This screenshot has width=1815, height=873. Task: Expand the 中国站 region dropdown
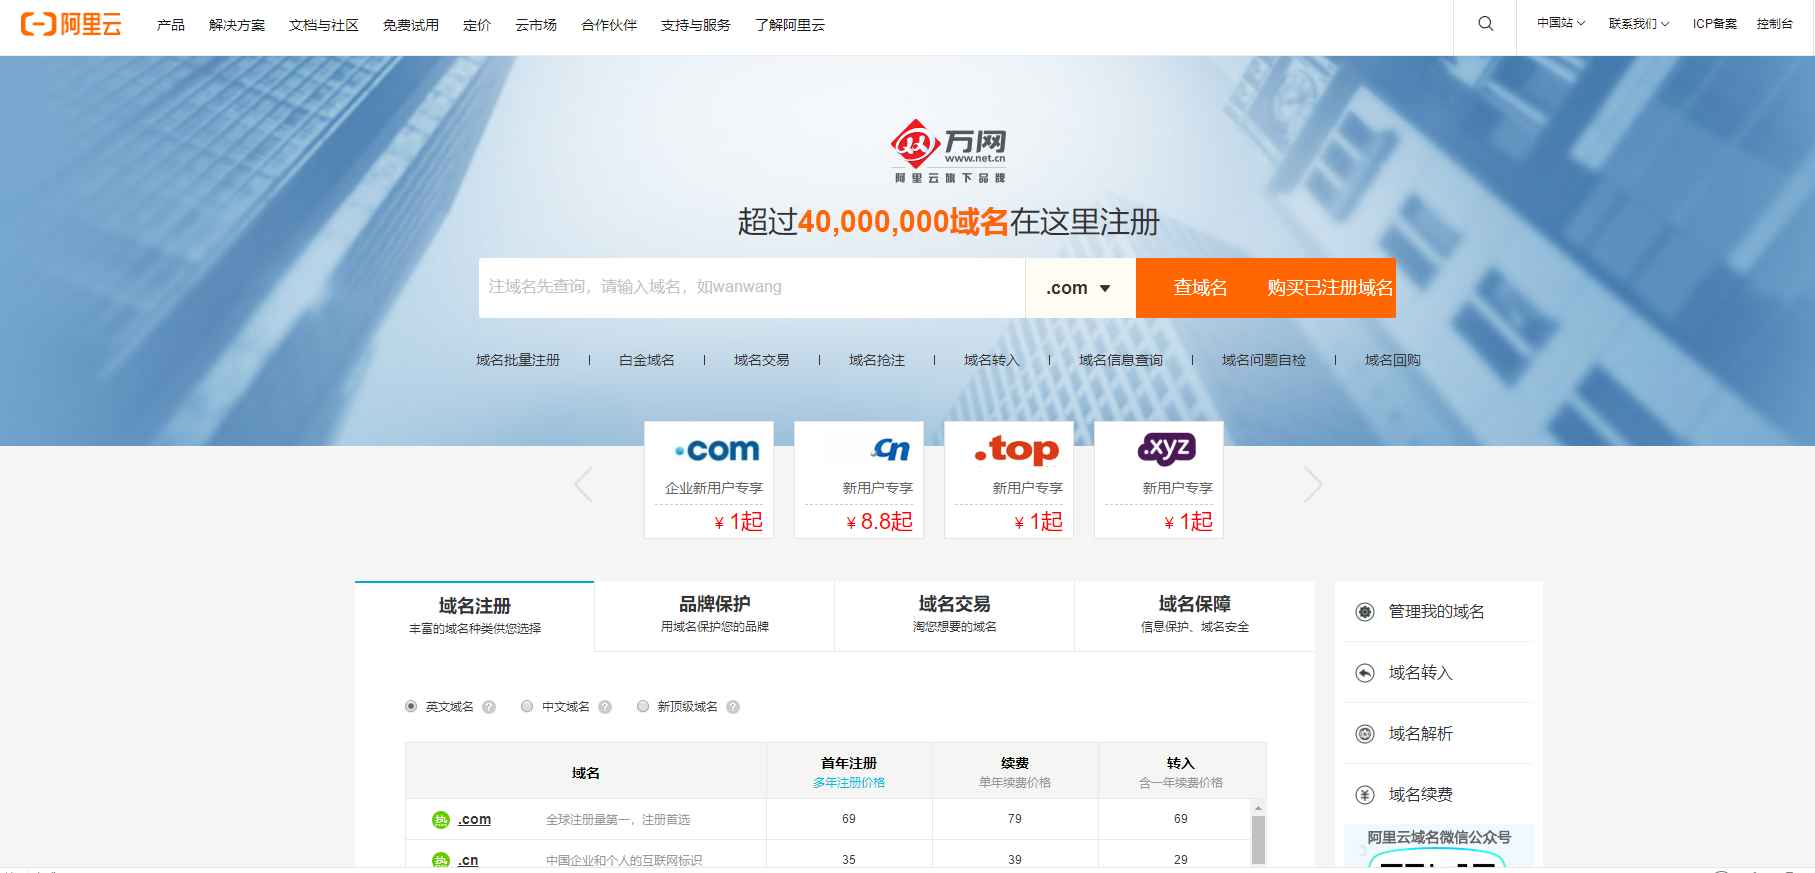[x=1560, y=24]
